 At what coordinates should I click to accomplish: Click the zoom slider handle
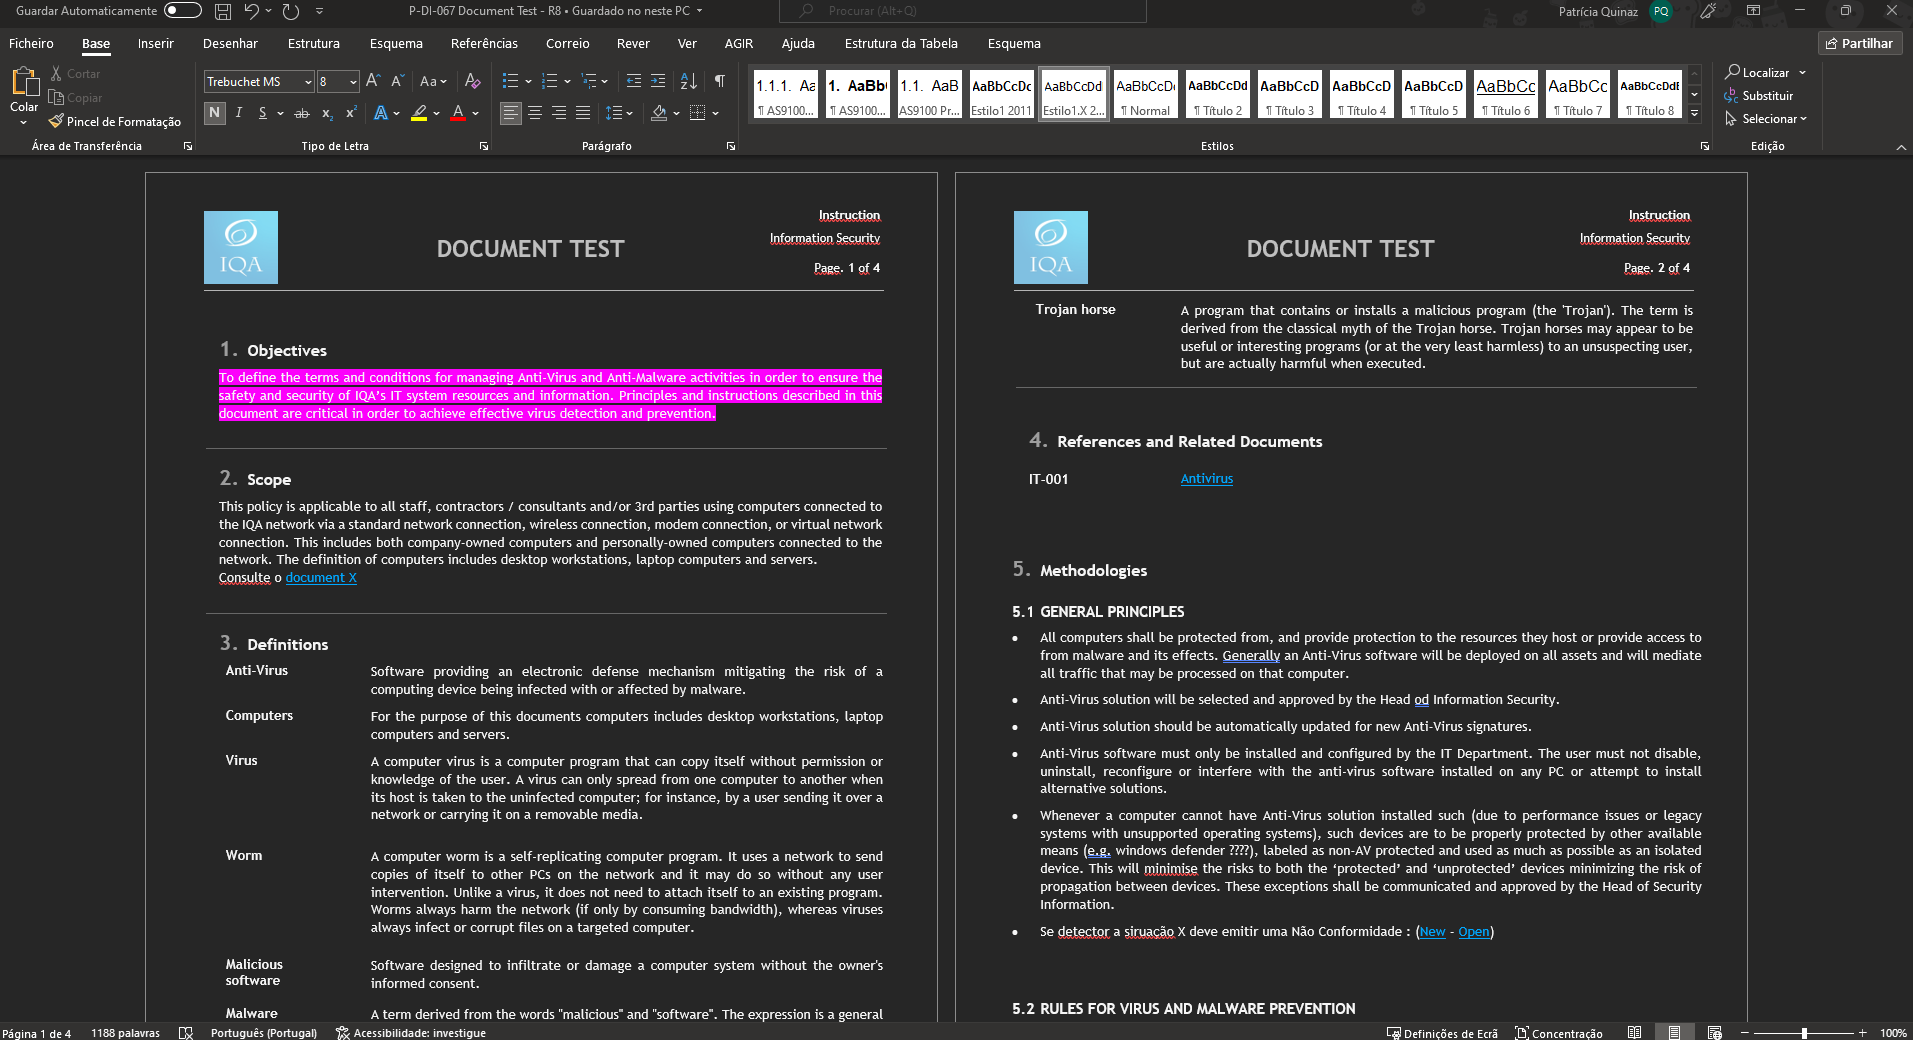click(x=1804, y=1033)
